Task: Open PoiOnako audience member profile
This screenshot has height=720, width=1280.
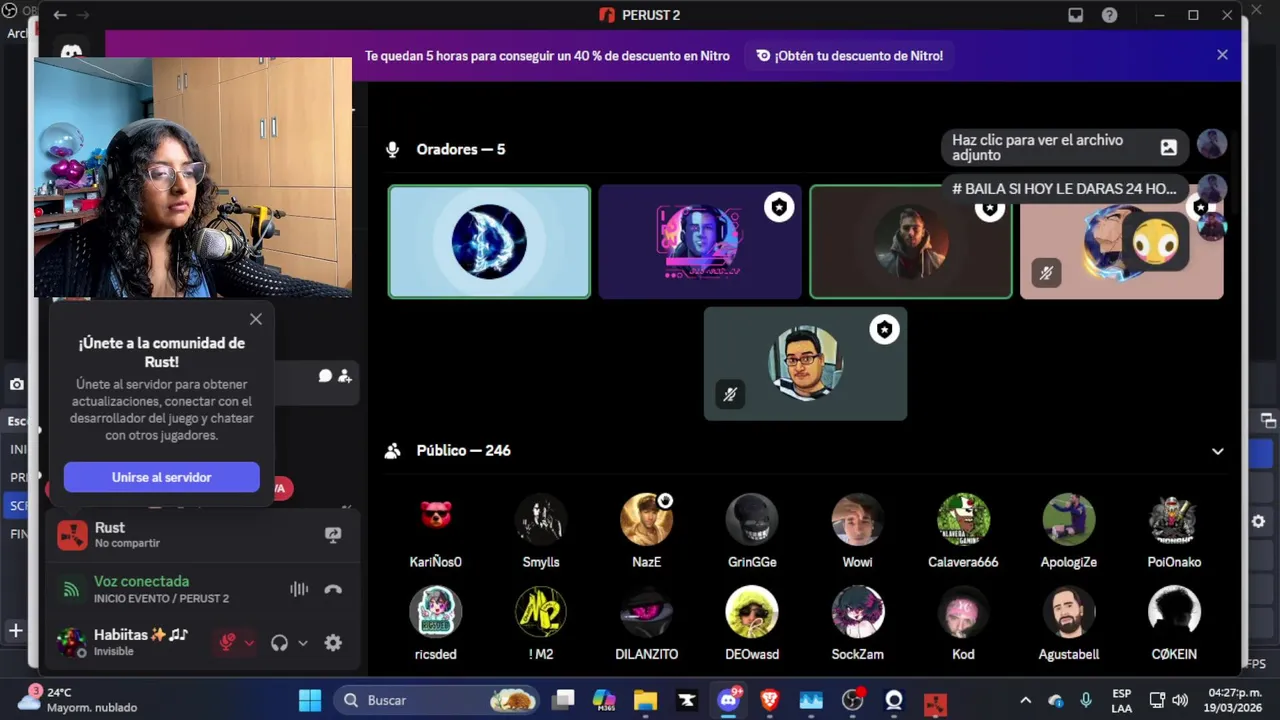Action: [x=1174, y=532]
